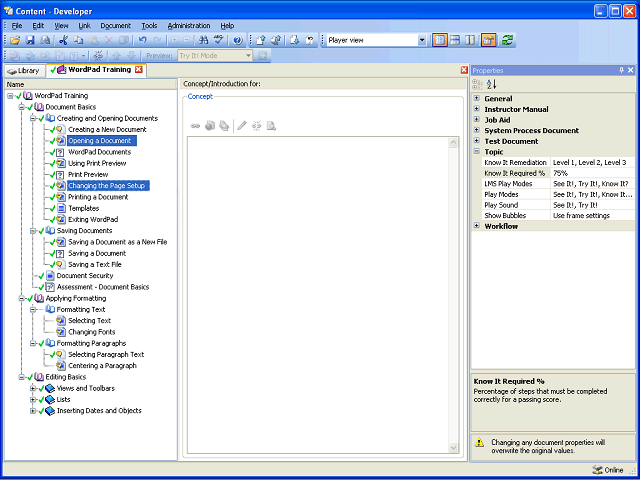The height and width of the screenshot is (480, 640).
Task: Open the Link menu
Action: click(84, 25)
